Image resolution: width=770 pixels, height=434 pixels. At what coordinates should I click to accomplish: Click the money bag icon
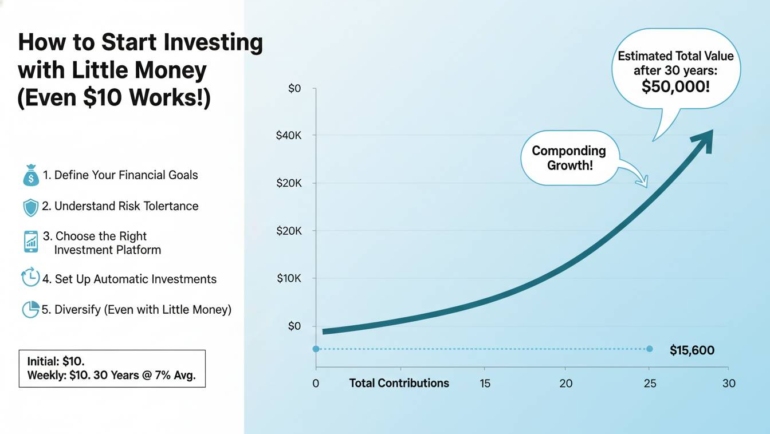click(x=30, y=176)
